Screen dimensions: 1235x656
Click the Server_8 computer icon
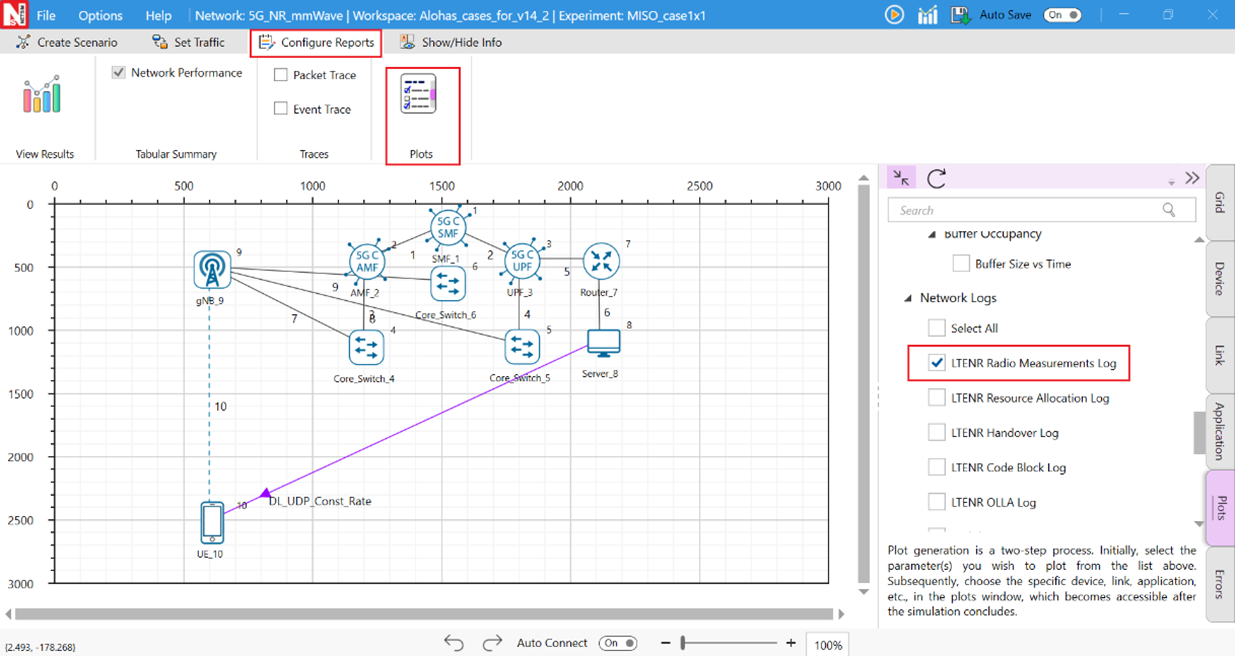pos(603,343)
